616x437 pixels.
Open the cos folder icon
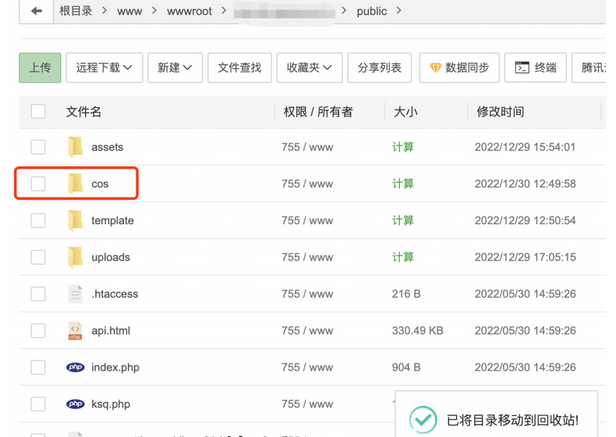coord(75,184)
